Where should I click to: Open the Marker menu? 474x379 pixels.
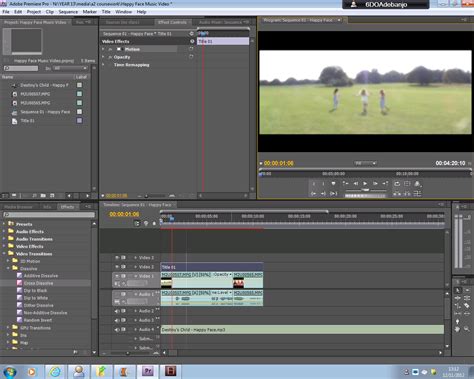tap(90, 12)
